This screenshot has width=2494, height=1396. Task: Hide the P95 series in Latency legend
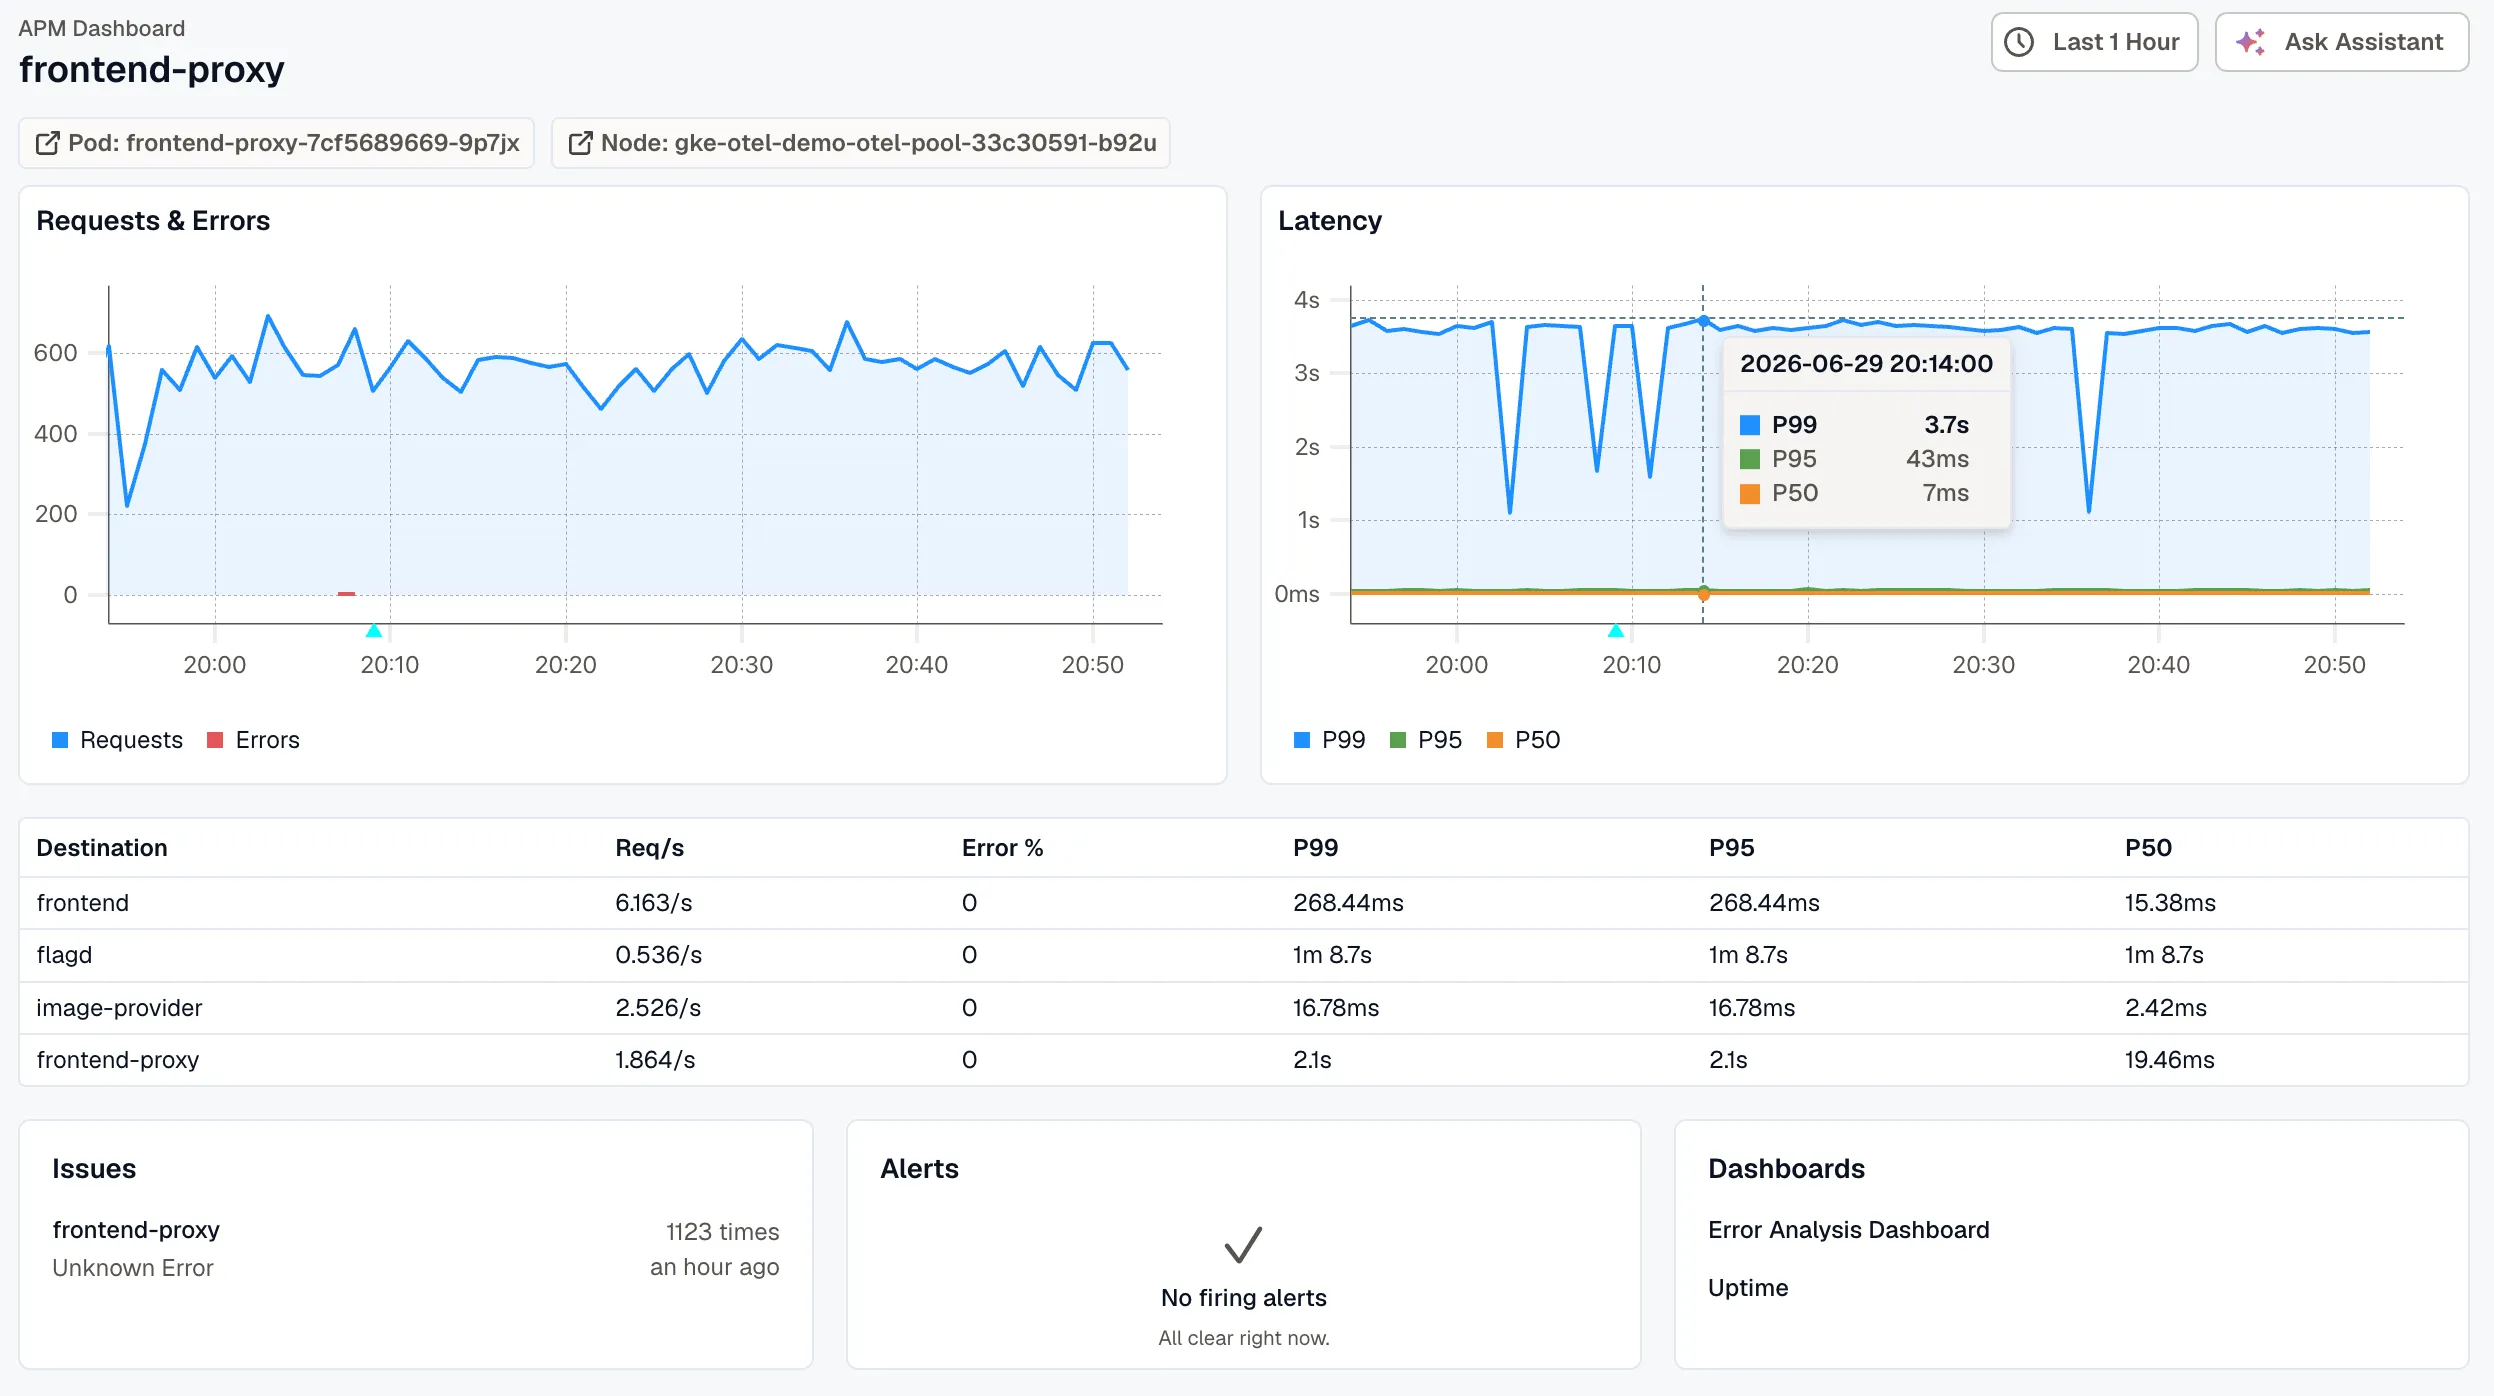pyautogui.click(x=1426, y=740)
